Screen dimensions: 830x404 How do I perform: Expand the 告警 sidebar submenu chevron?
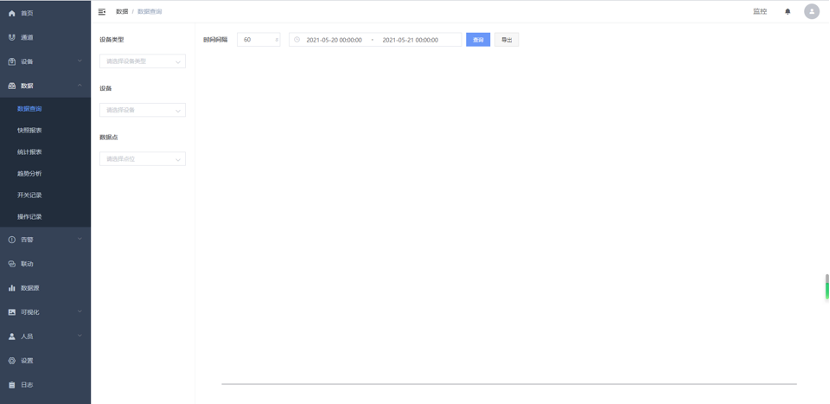(80, 239)
